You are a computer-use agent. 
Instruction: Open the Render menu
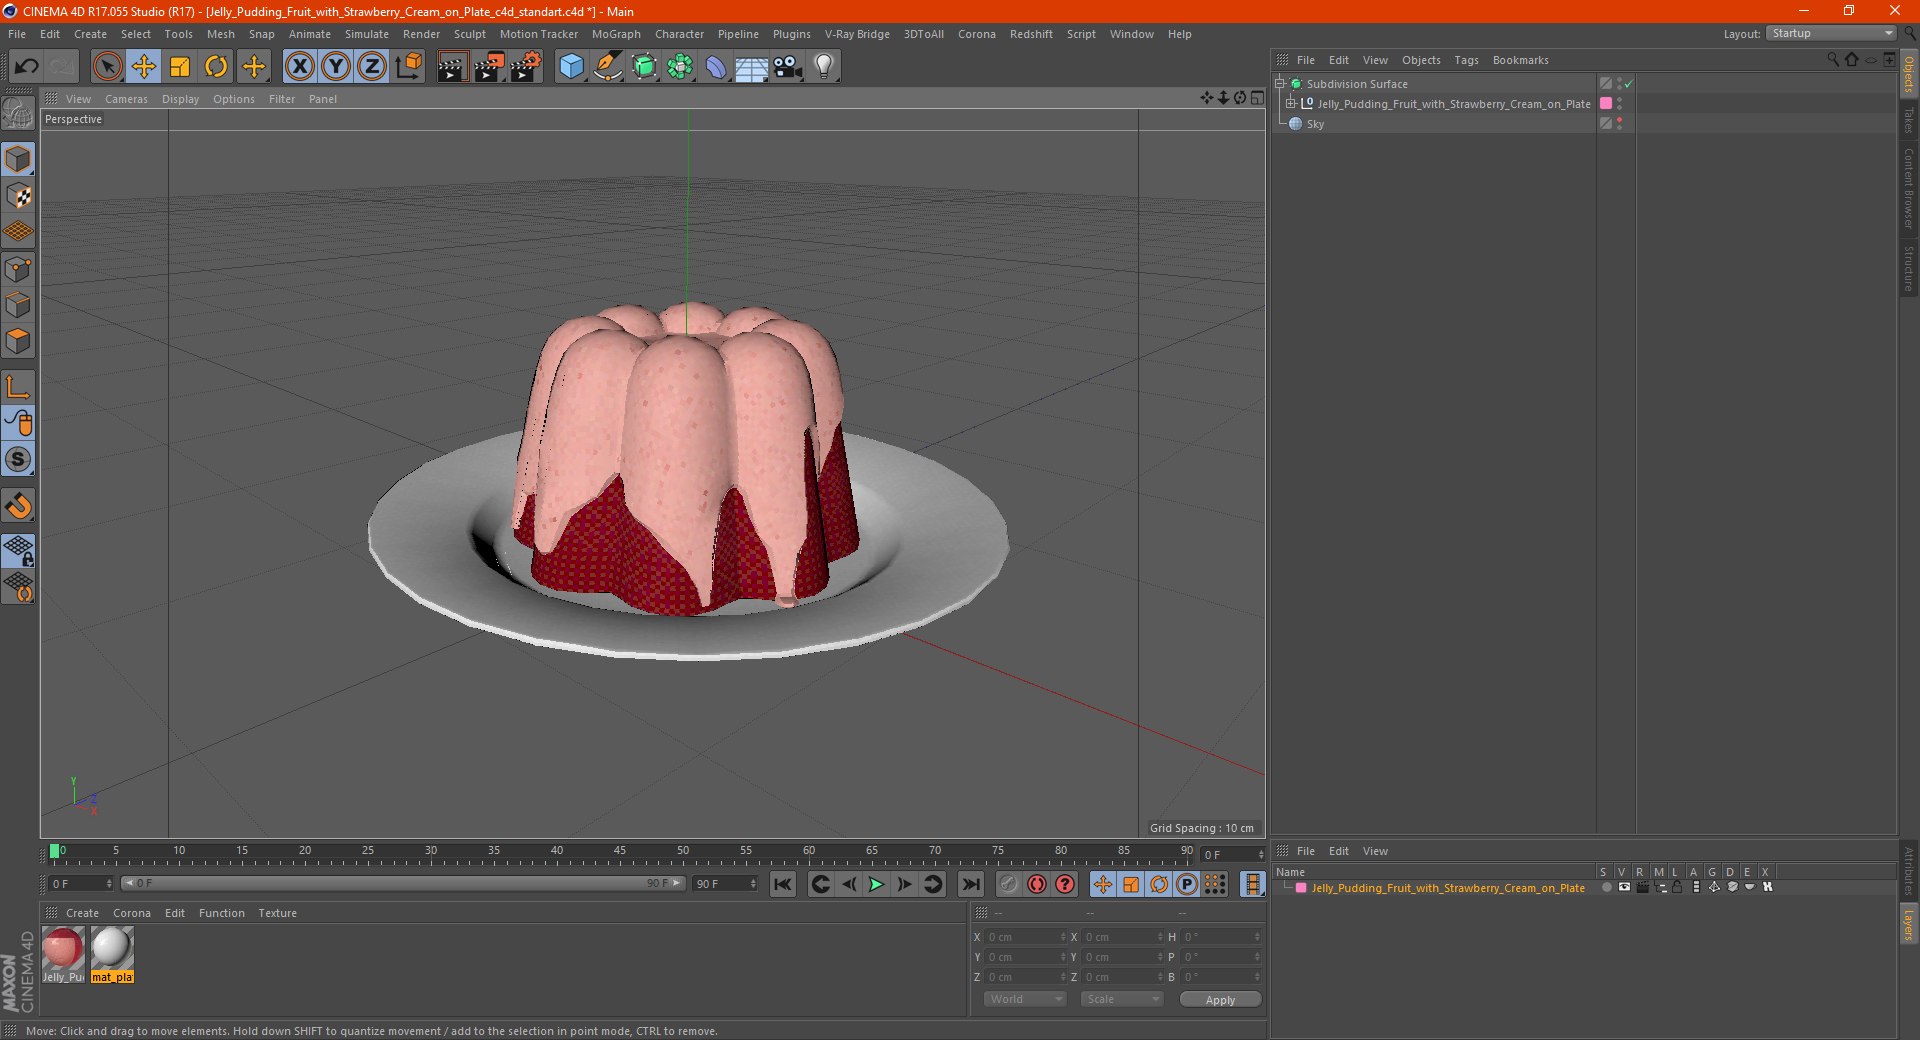pos(421,34)
